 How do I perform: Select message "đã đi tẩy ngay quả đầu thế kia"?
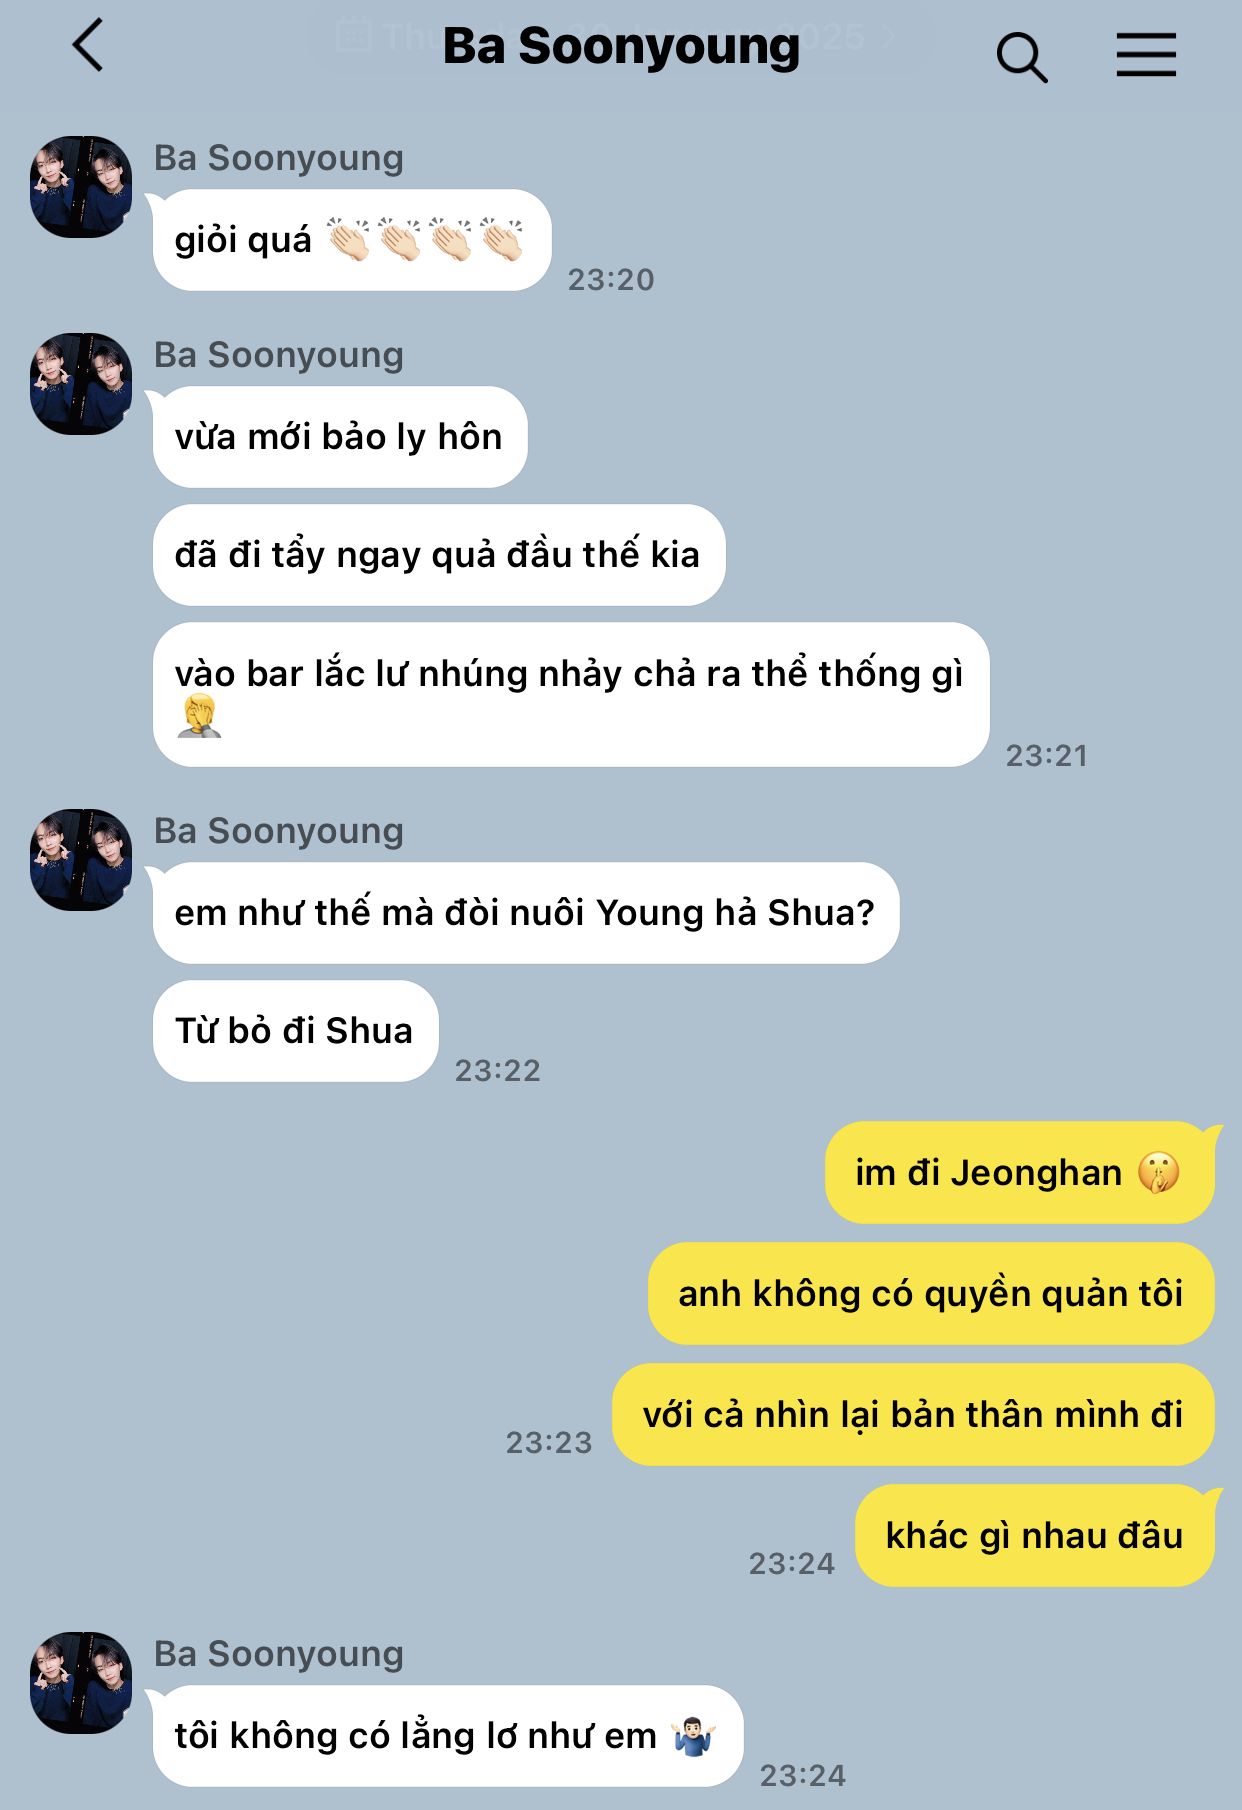coord(438,555)
